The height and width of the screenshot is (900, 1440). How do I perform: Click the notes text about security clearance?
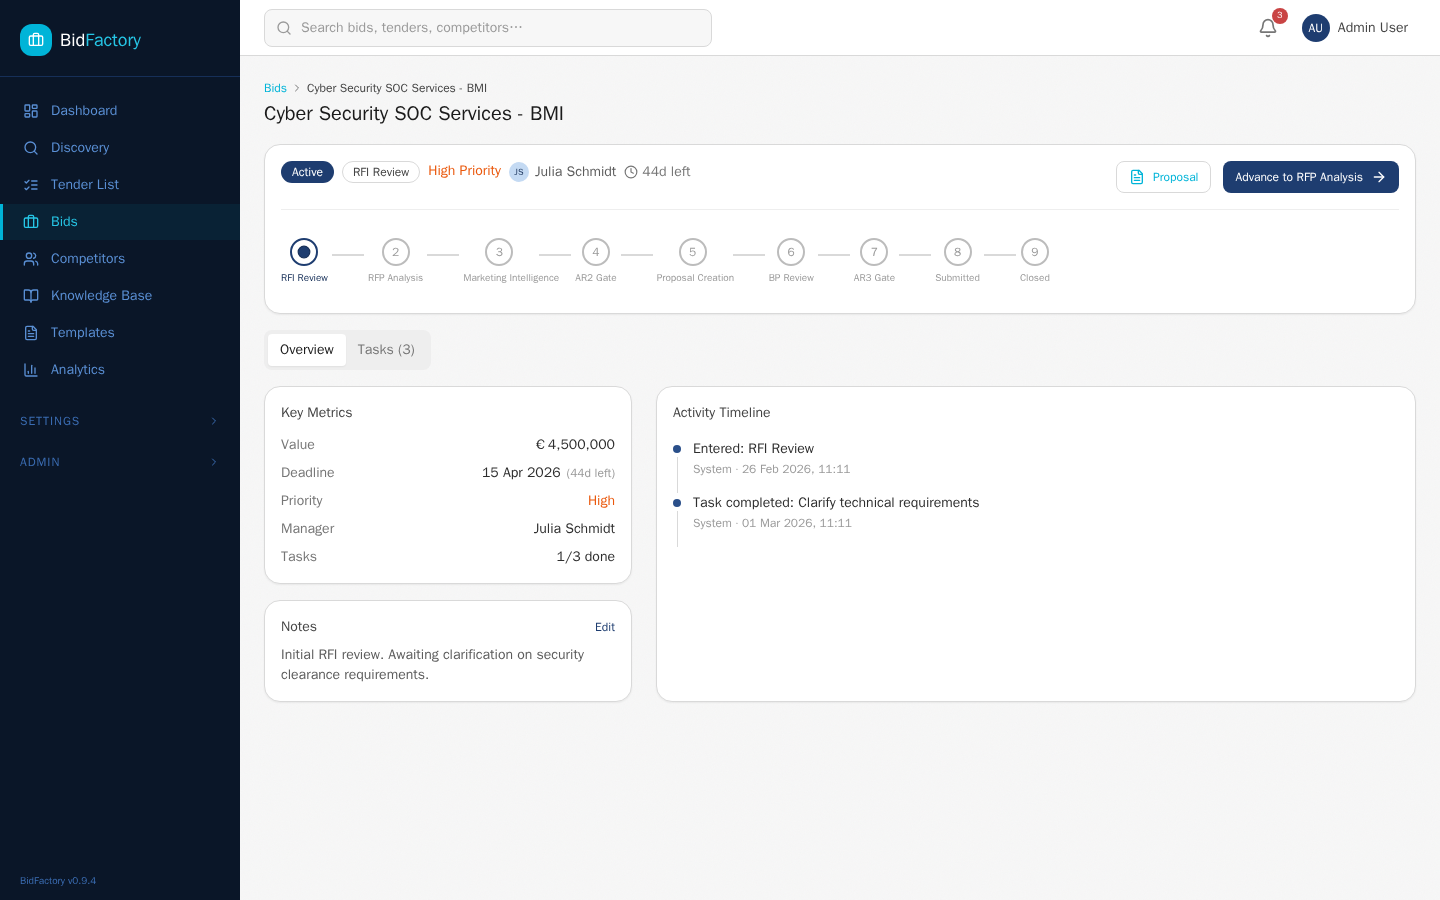(433, 665)
